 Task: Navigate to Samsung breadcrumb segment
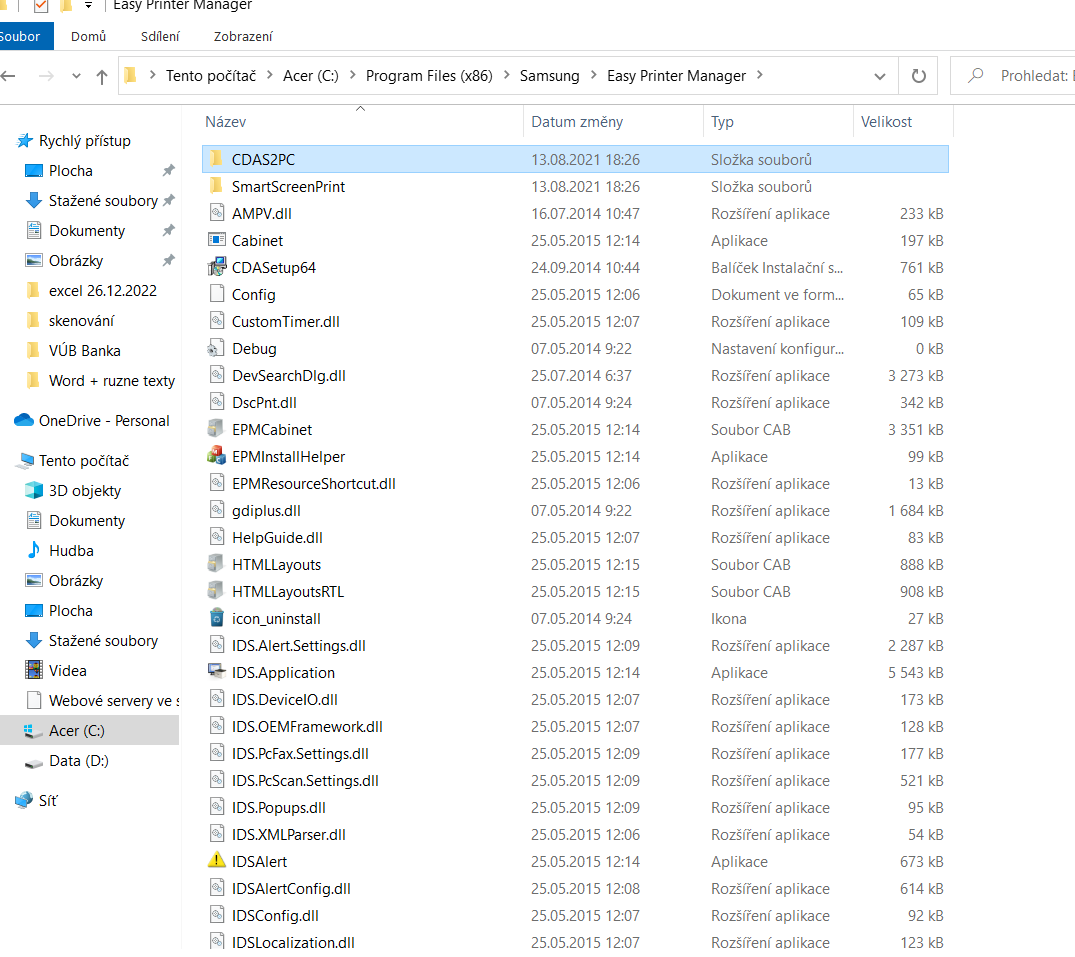pyautogui.click(x=549, y=75)
